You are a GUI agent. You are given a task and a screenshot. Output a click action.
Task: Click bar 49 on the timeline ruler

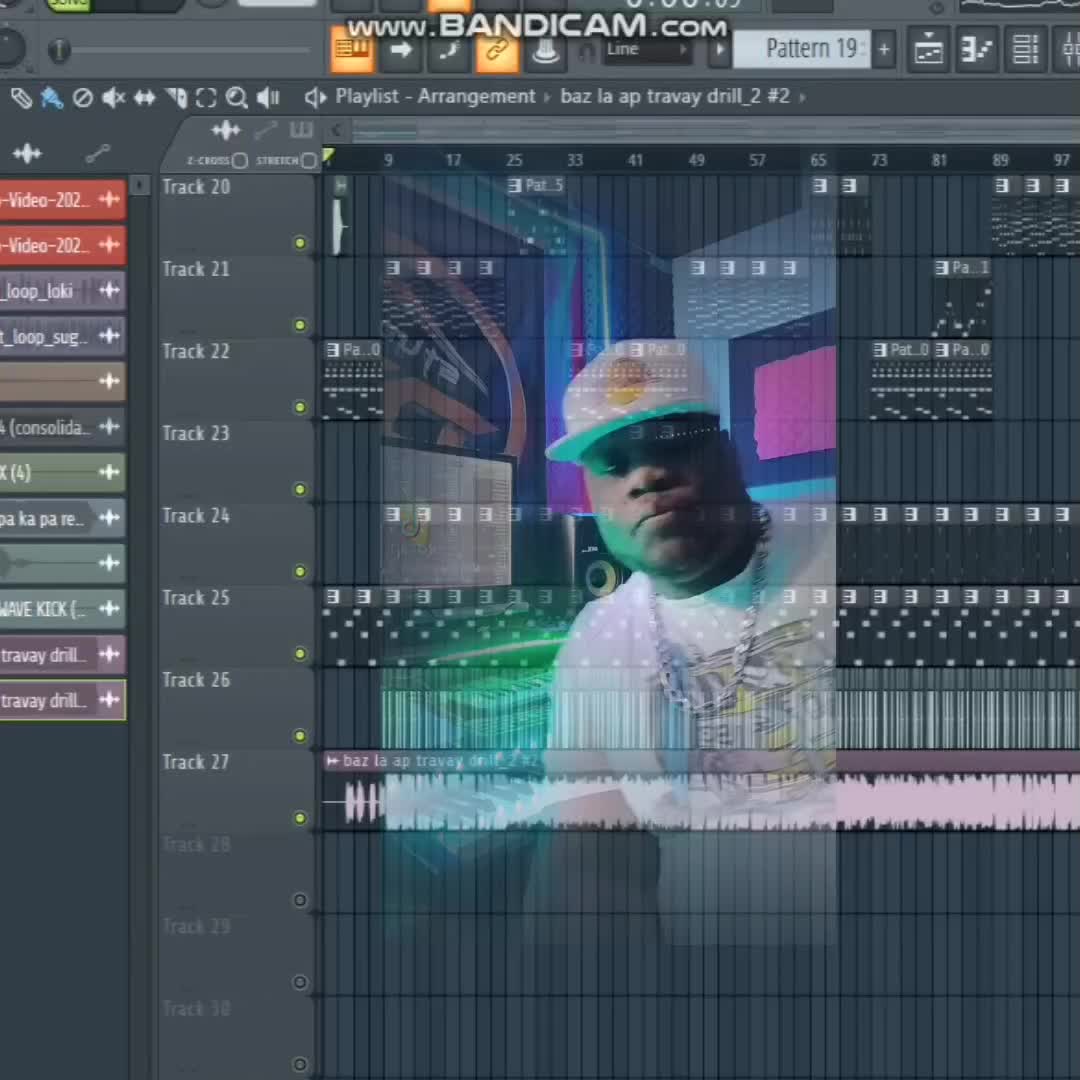point(696,160)
